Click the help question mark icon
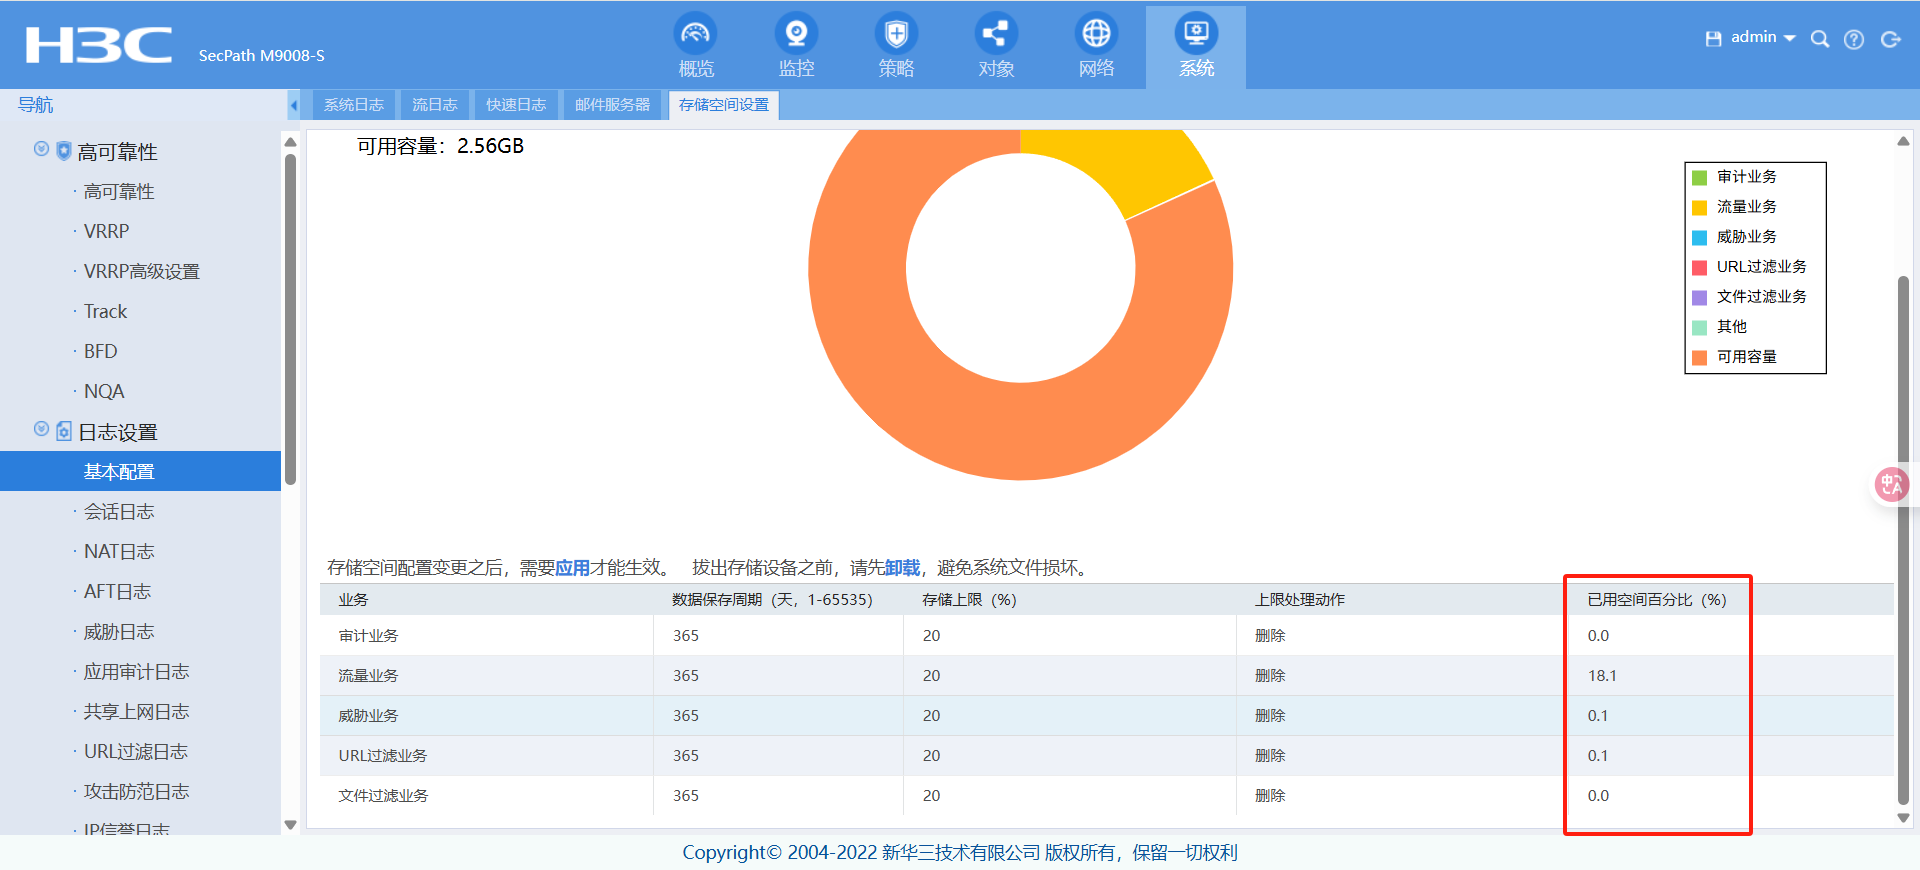 [1854, 39]
